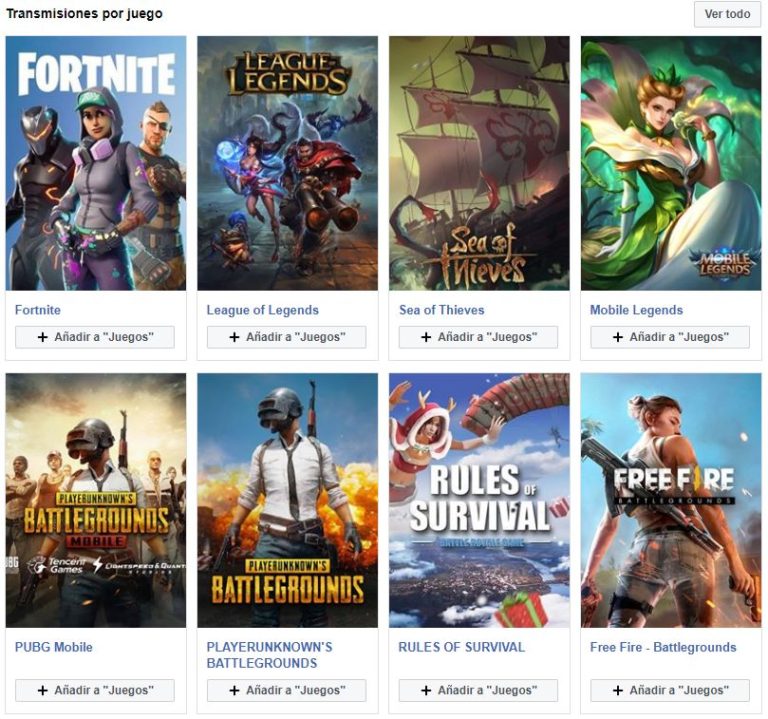Select the Free Fire Battlegrounds cover thumbnail

[x=671, y=500]
